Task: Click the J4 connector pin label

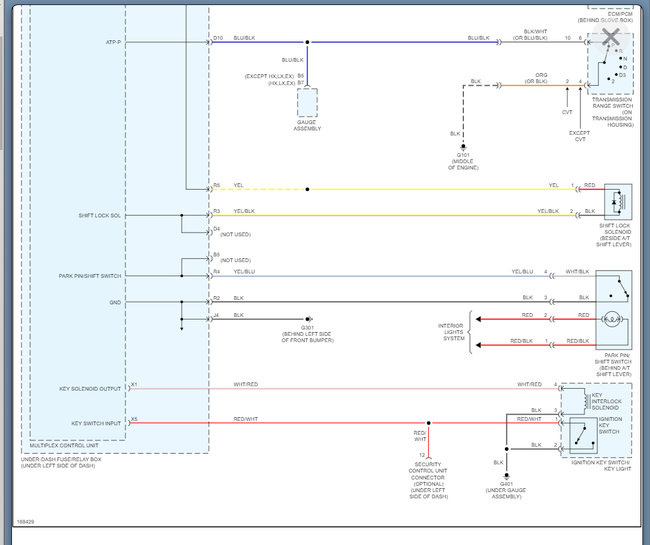Action: [x=216, y=315]
